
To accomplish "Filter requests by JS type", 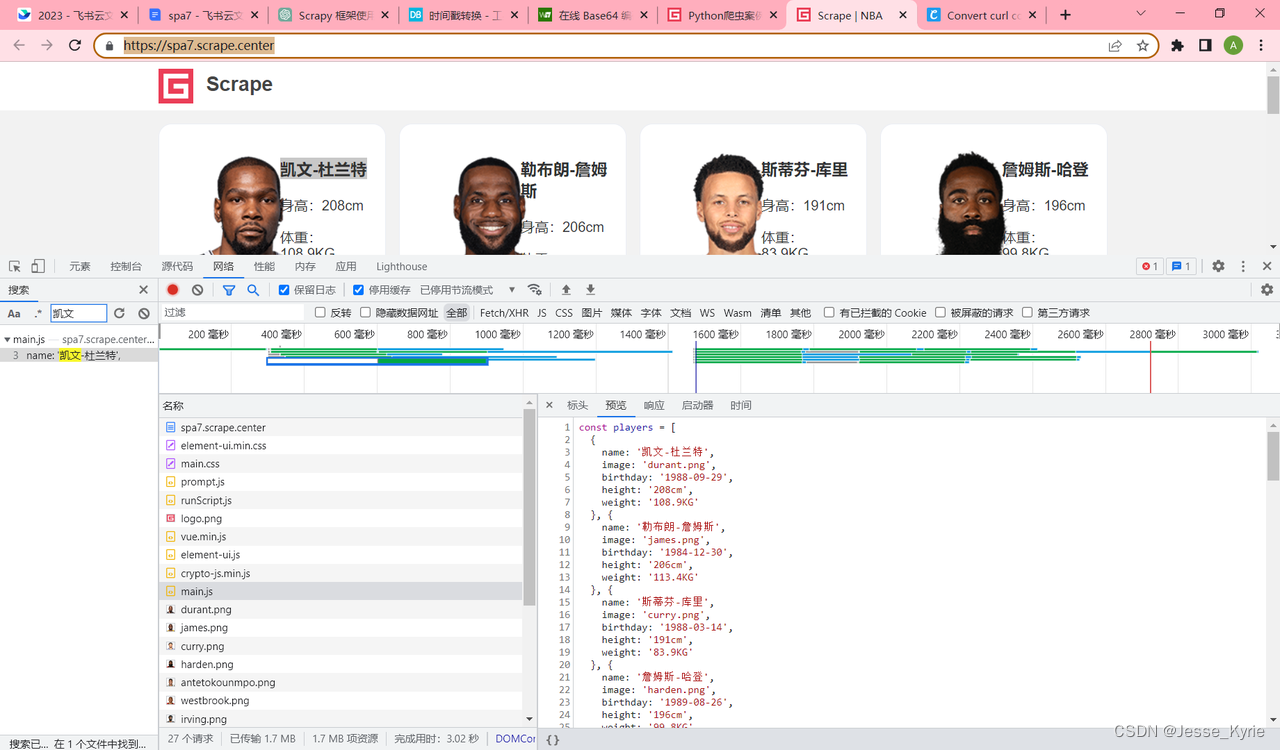I will pyautogui.click(x=542, y=313).
